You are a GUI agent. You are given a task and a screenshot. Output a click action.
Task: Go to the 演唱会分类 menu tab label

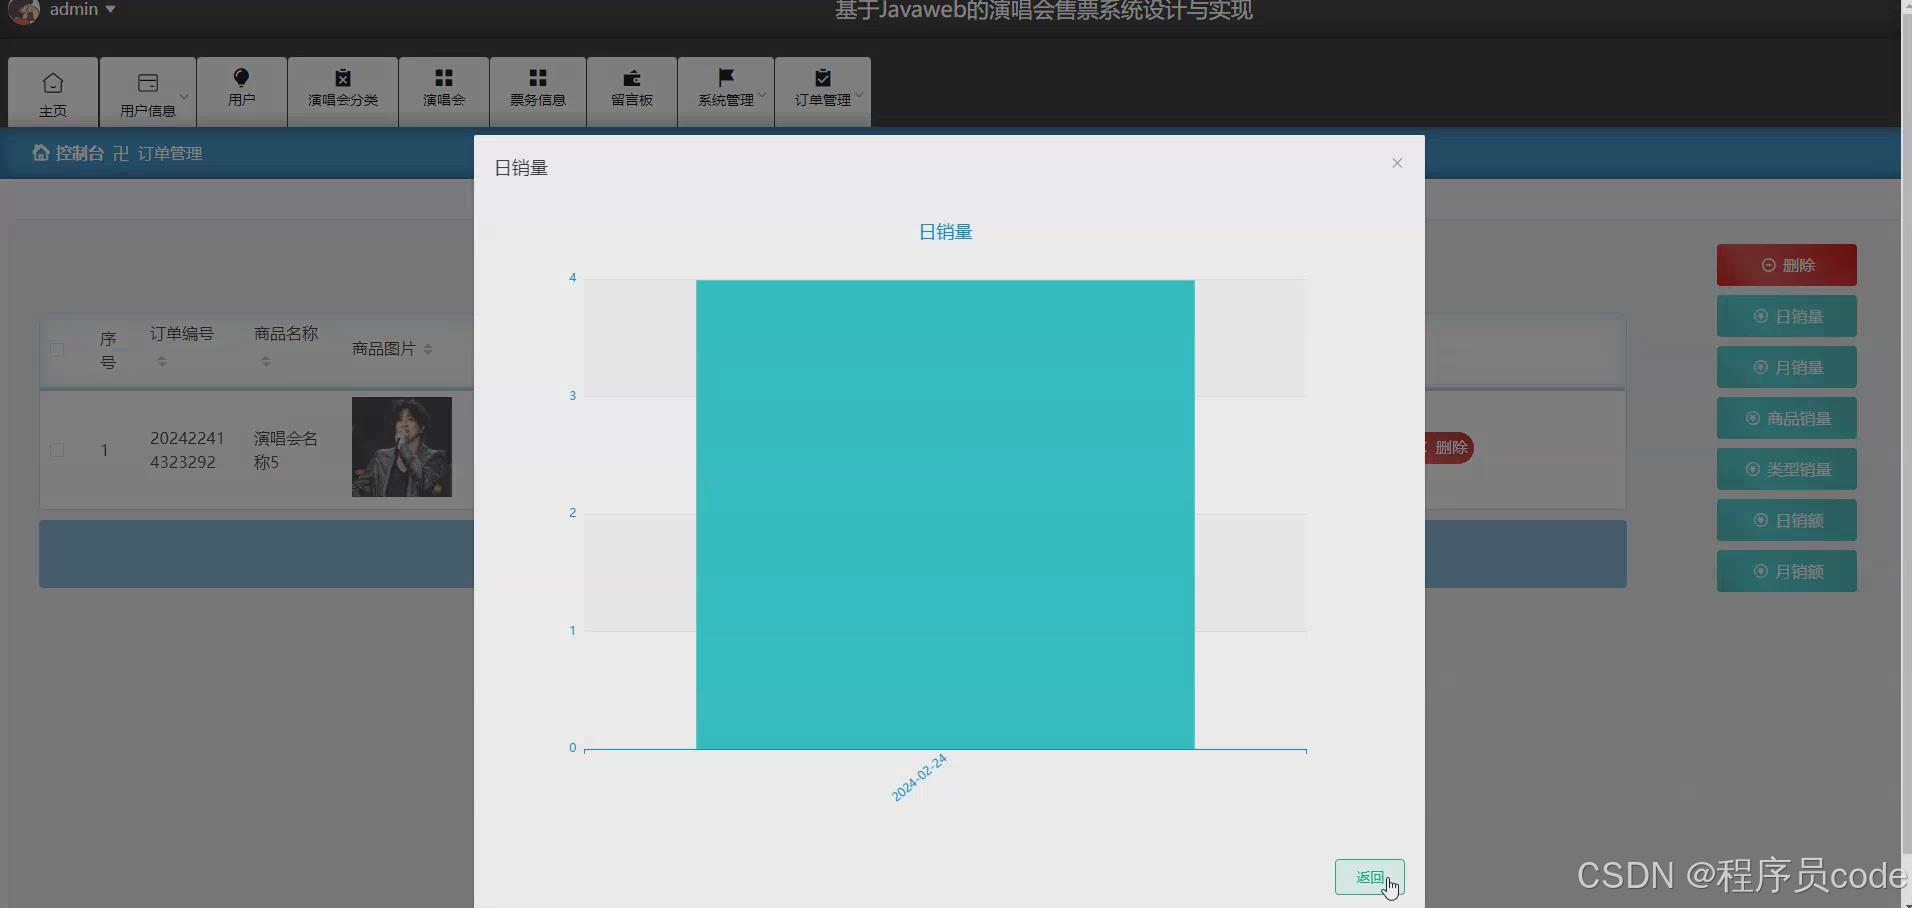coord(343,100)
